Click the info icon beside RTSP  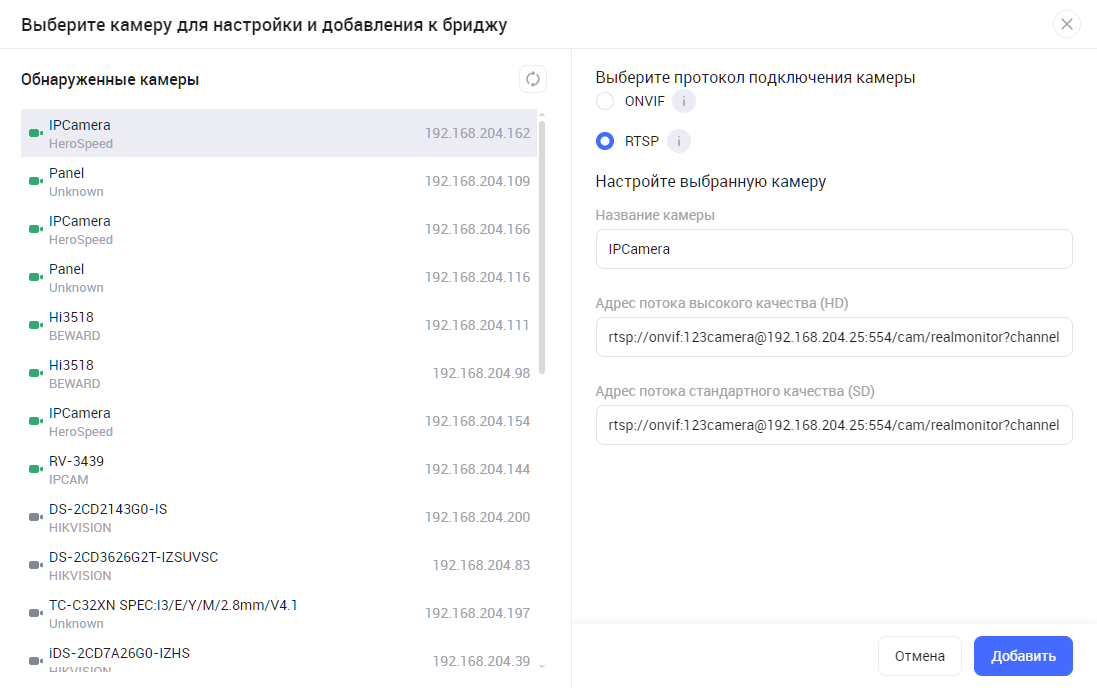pos(679,141)
